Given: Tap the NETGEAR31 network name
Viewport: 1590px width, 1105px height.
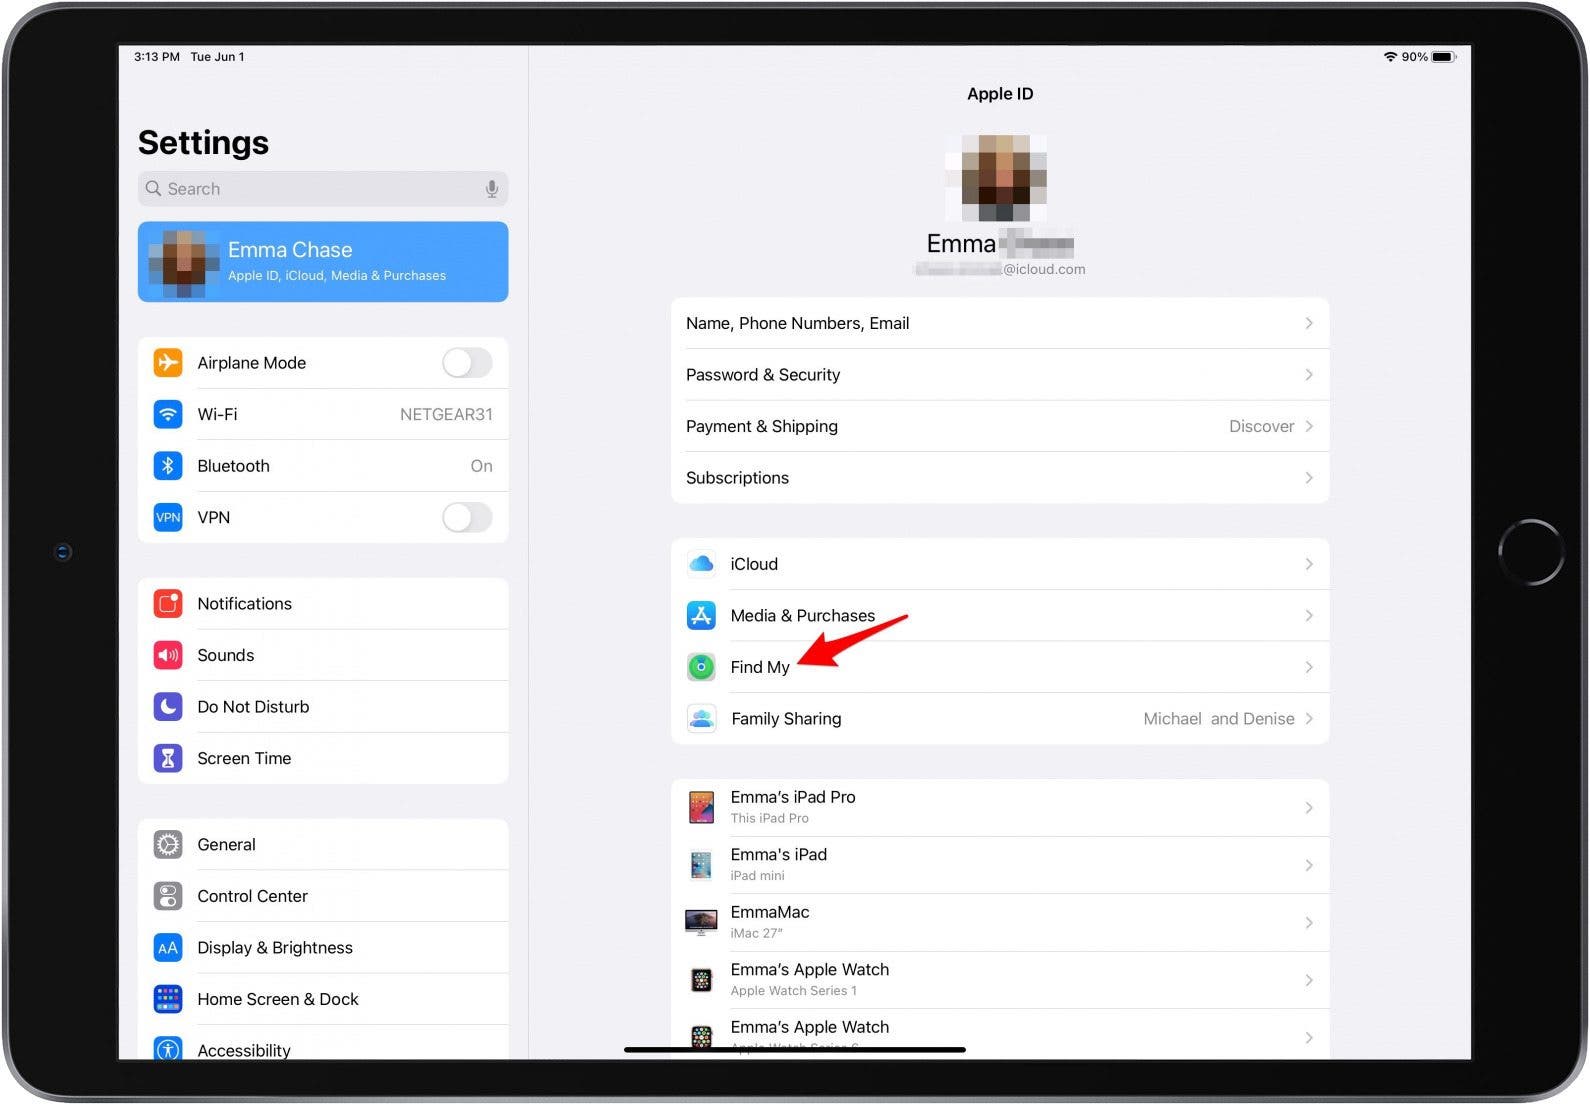Looking at the screenshot, I should click(x=446, y=414).
